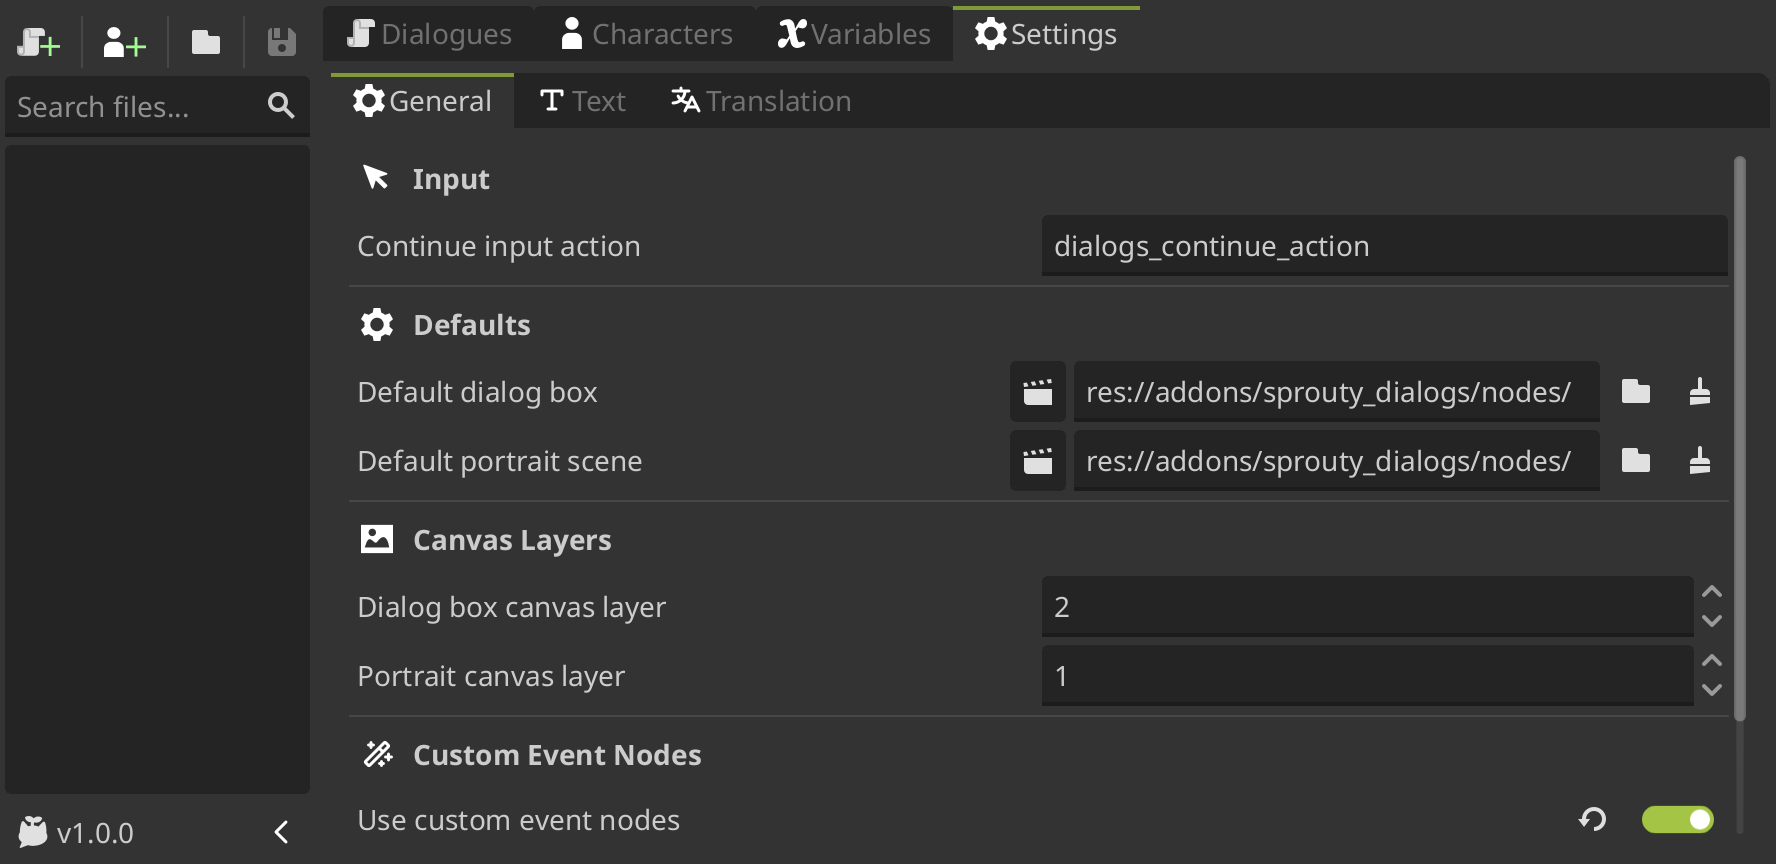The height and width of the screenshot is (864, 1776).
Task: Click the "Use custom event nodes" label
Action: 519,820
